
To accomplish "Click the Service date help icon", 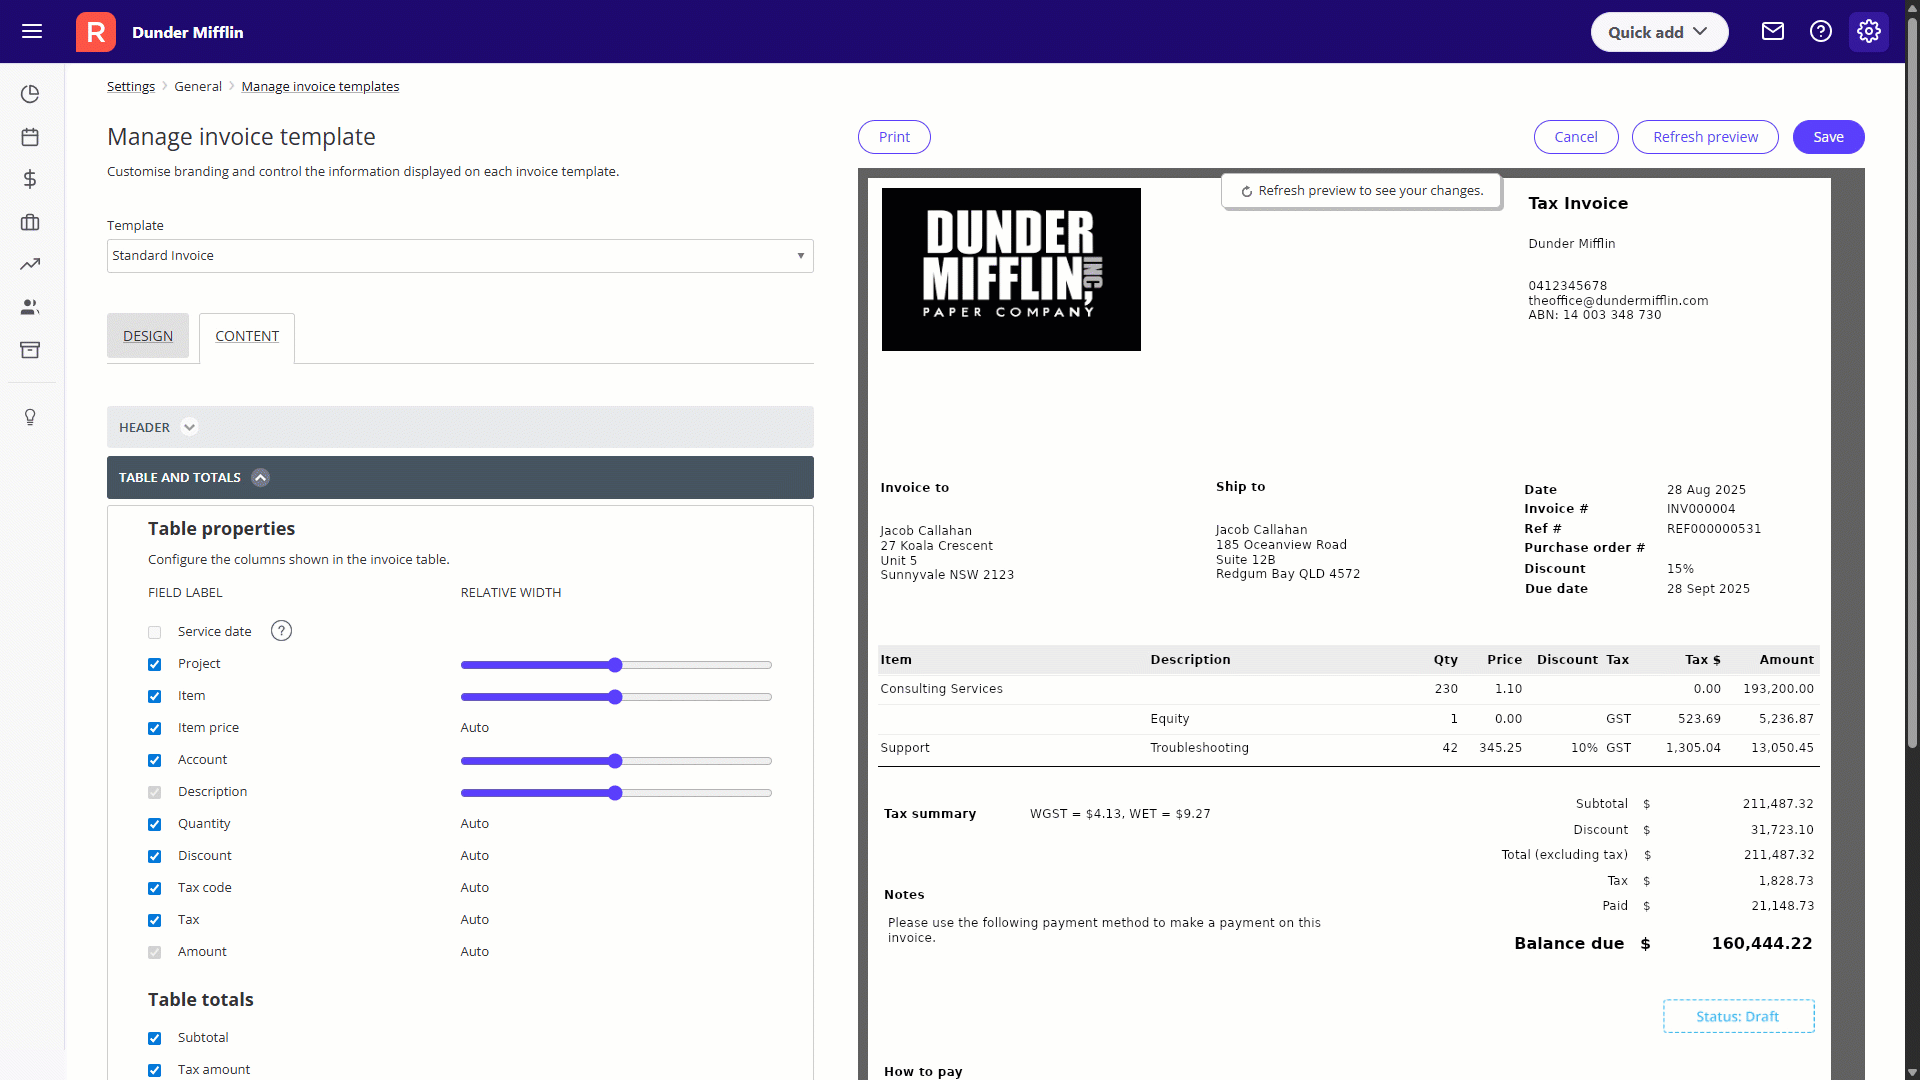I will pyautogui.click(x=282, y=631).
